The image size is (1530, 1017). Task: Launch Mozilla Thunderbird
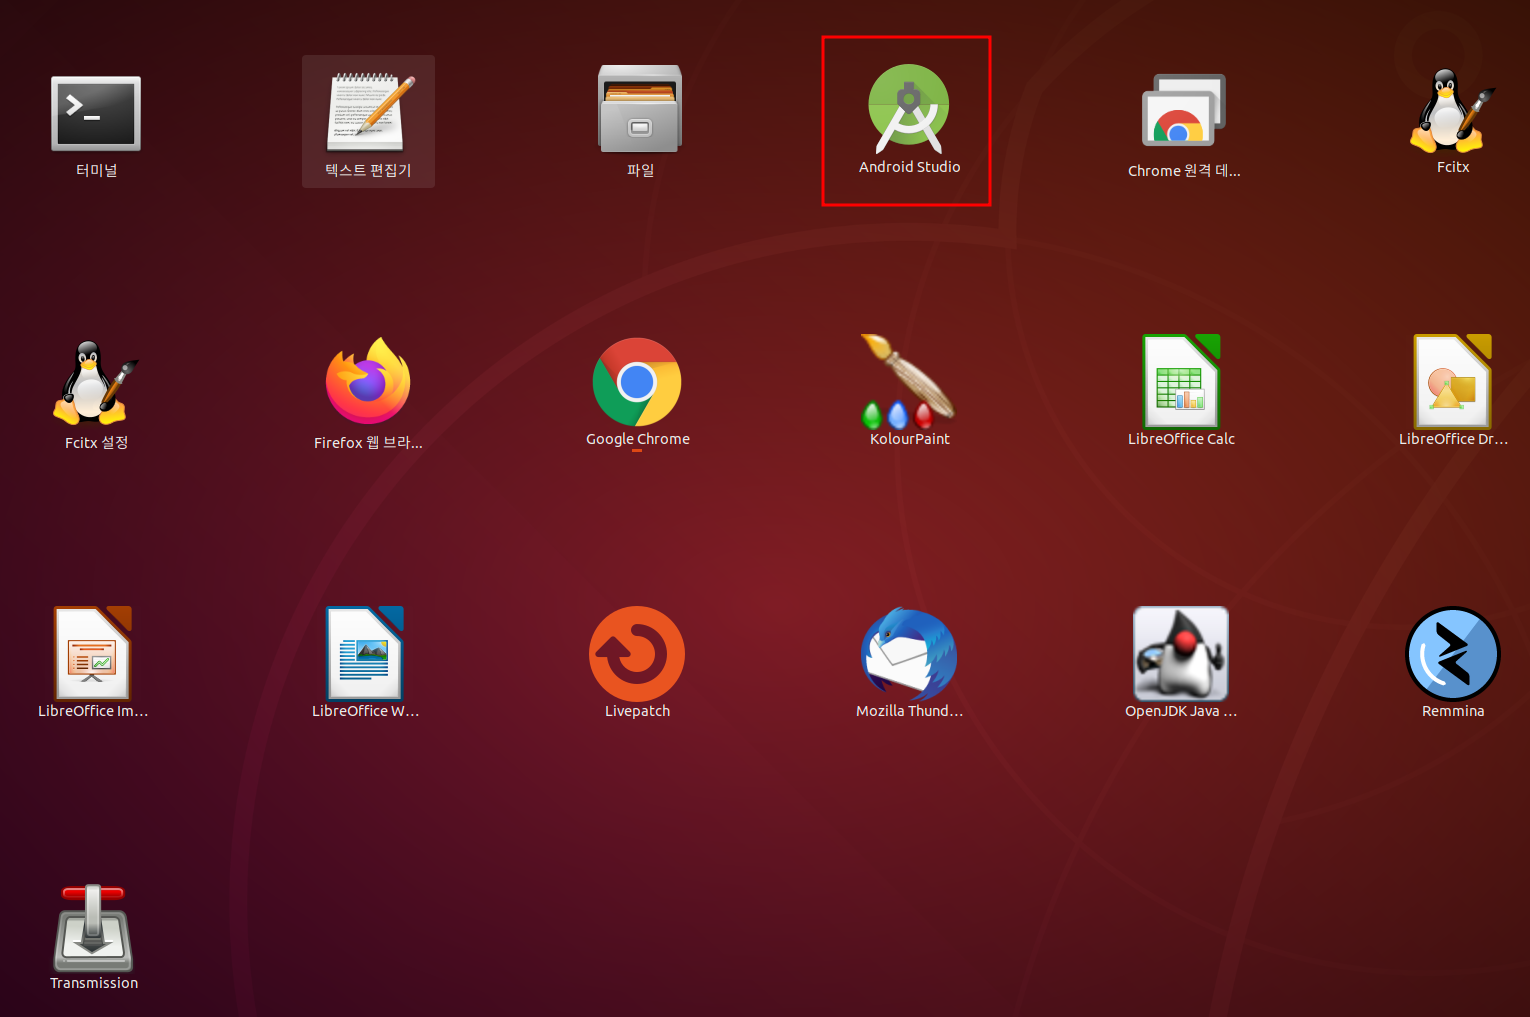click(909, 654)
